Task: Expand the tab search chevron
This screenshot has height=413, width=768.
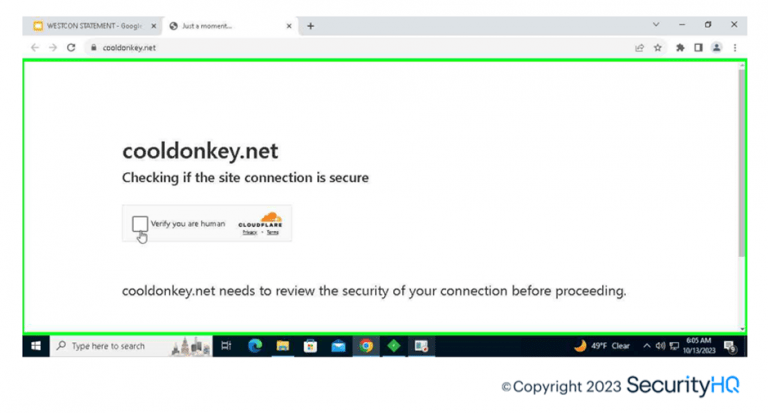Action: tap(656, 25)
